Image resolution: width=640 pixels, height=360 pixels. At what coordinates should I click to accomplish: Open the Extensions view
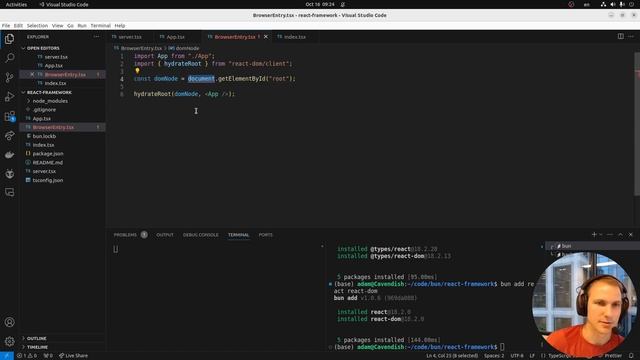(9, 116)
